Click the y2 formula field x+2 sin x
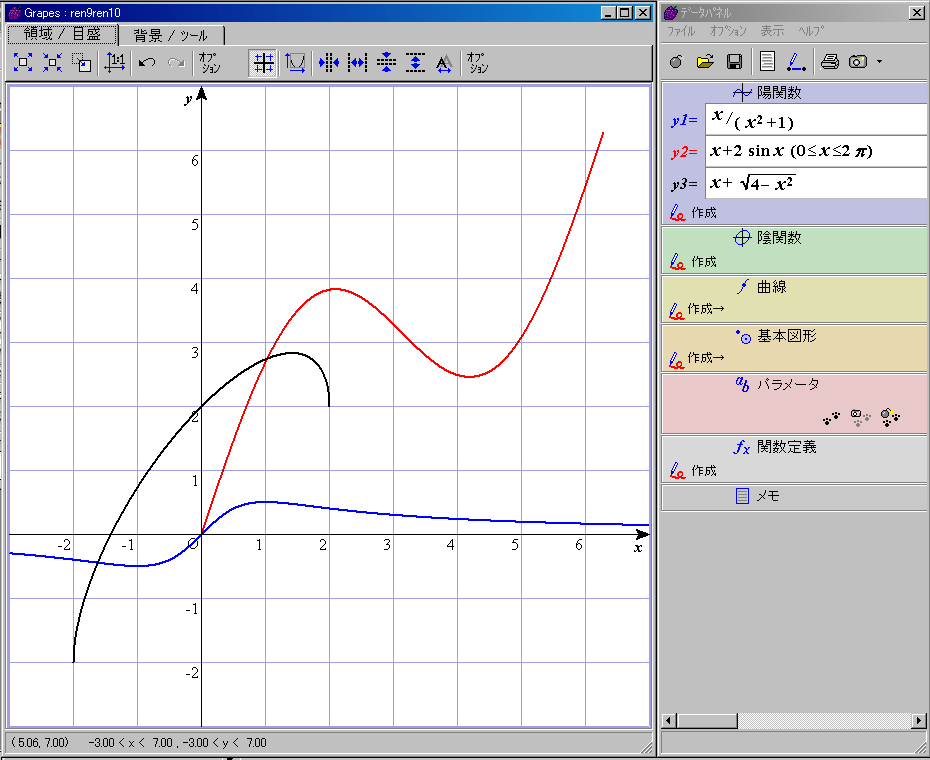This screenshot has height=760, width=930. [x=816, y=151]
